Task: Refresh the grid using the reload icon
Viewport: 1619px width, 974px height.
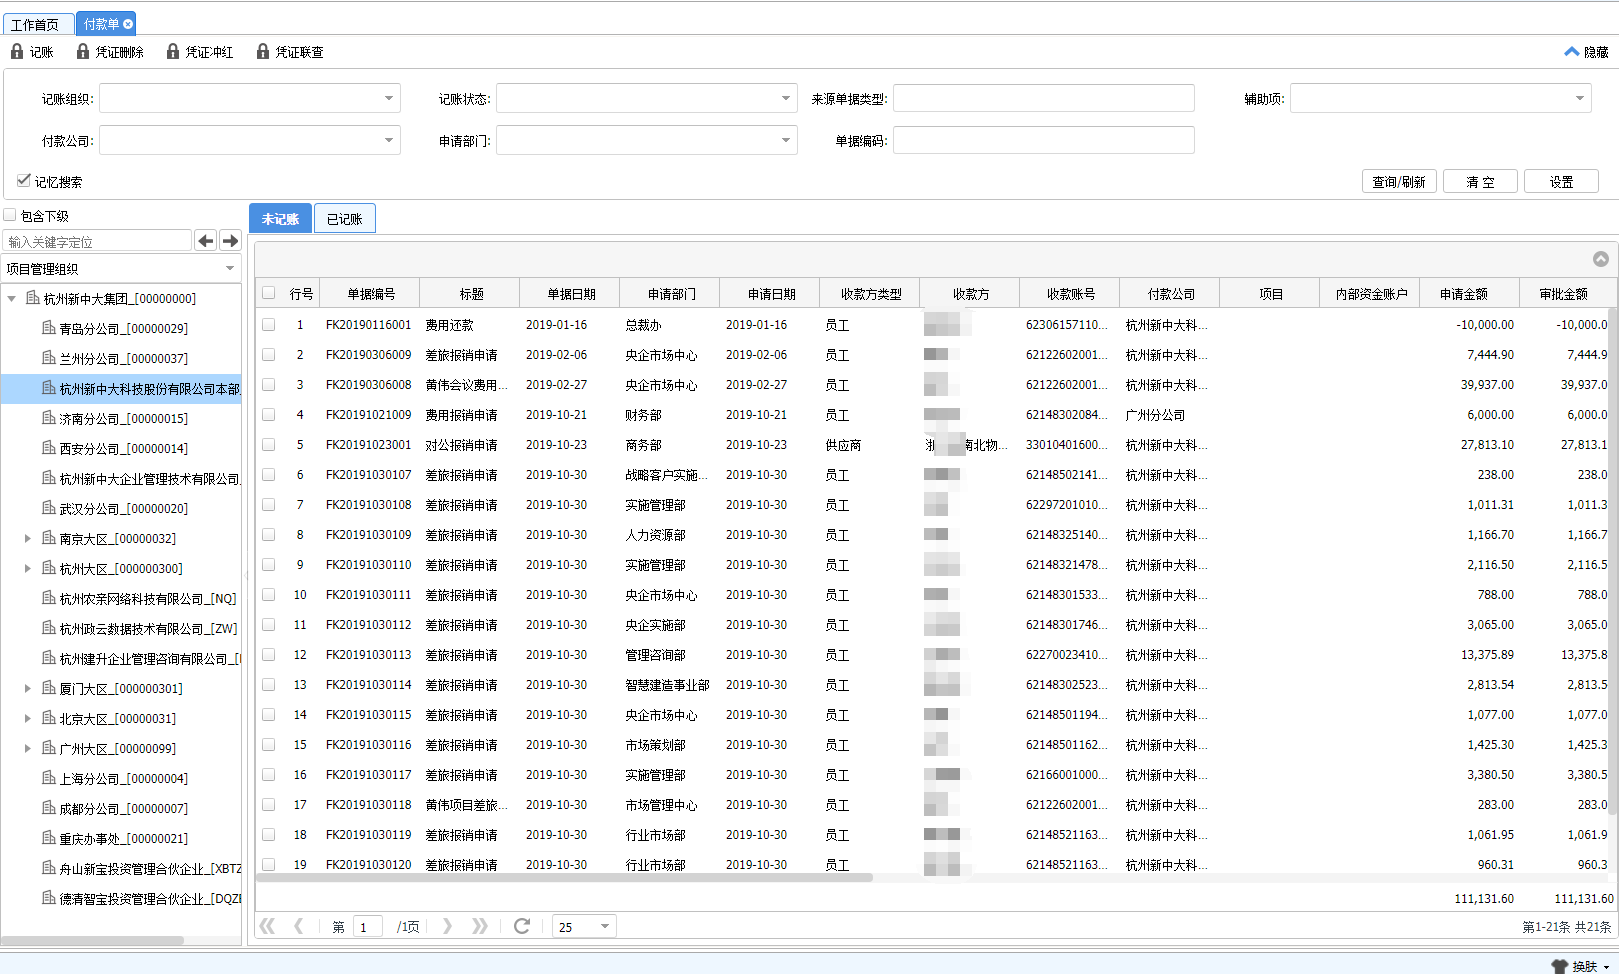Action: click(x=522, y=926)
